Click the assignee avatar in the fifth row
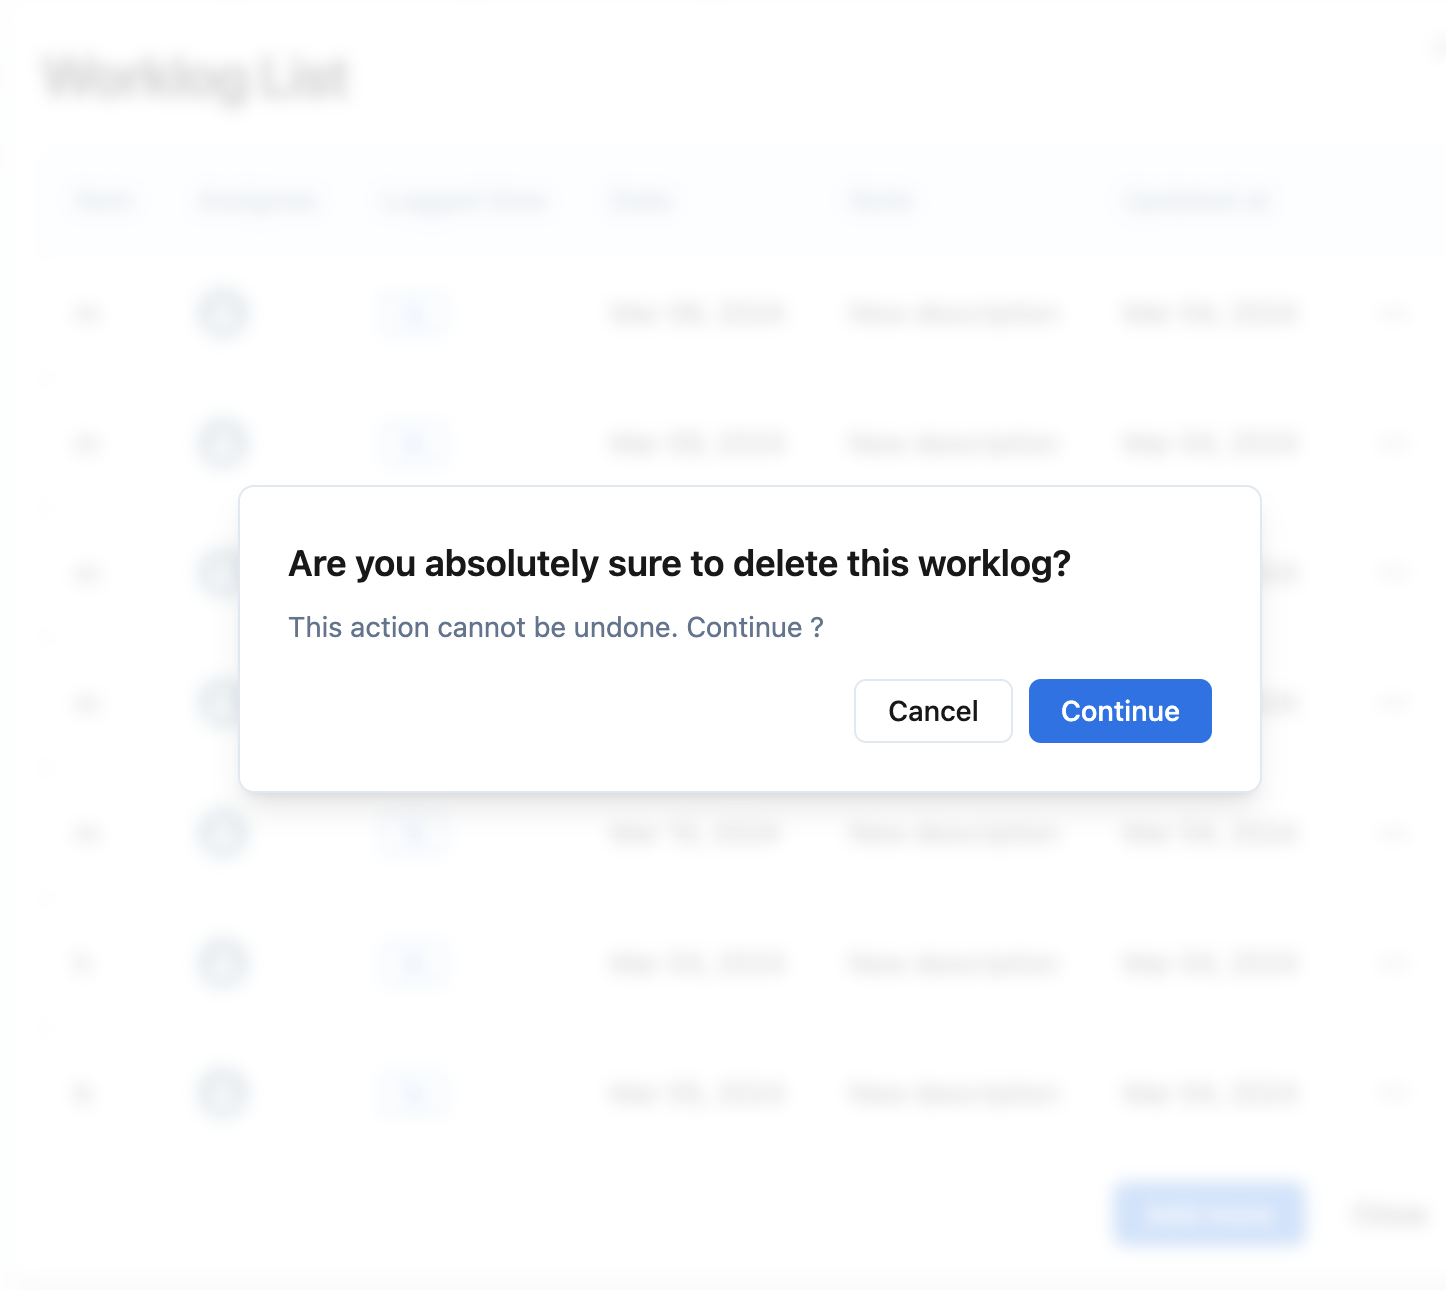1446x1290 pixels. pos(222,833)
